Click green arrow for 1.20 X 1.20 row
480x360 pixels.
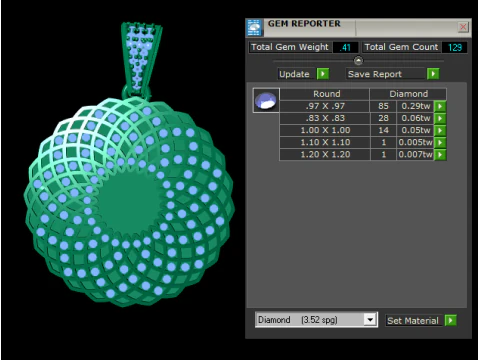[x=440, y=154]
